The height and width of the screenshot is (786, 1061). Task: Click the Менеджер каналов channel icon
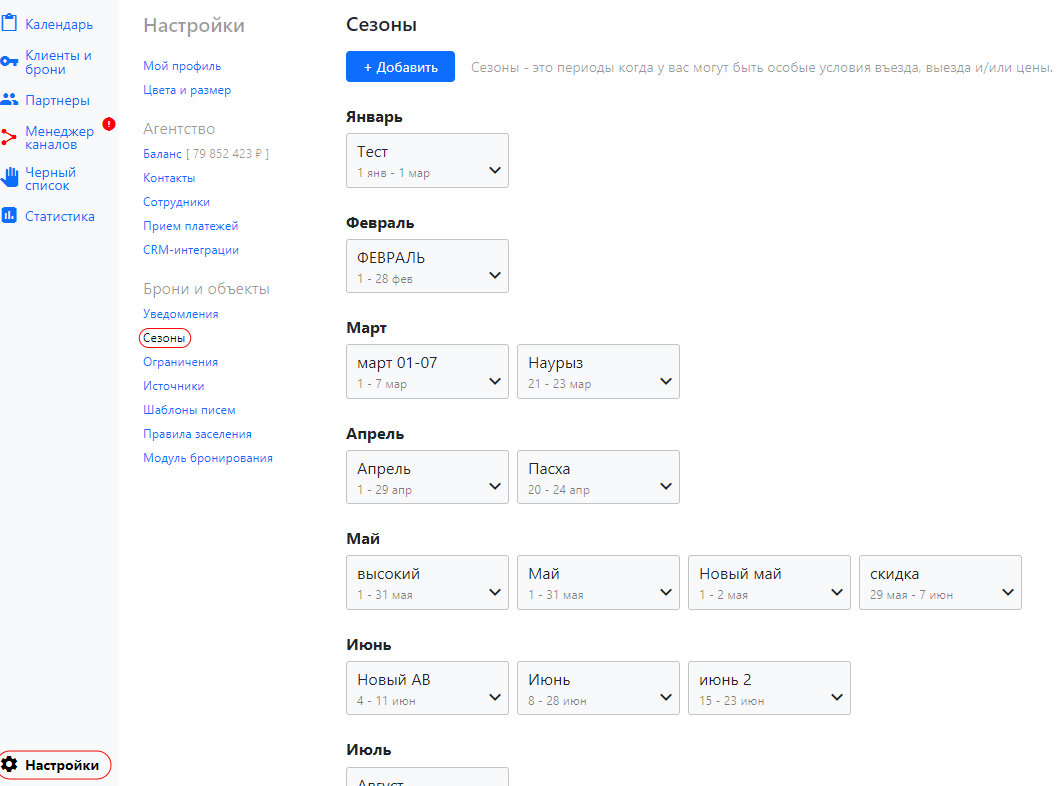(9, 138)
